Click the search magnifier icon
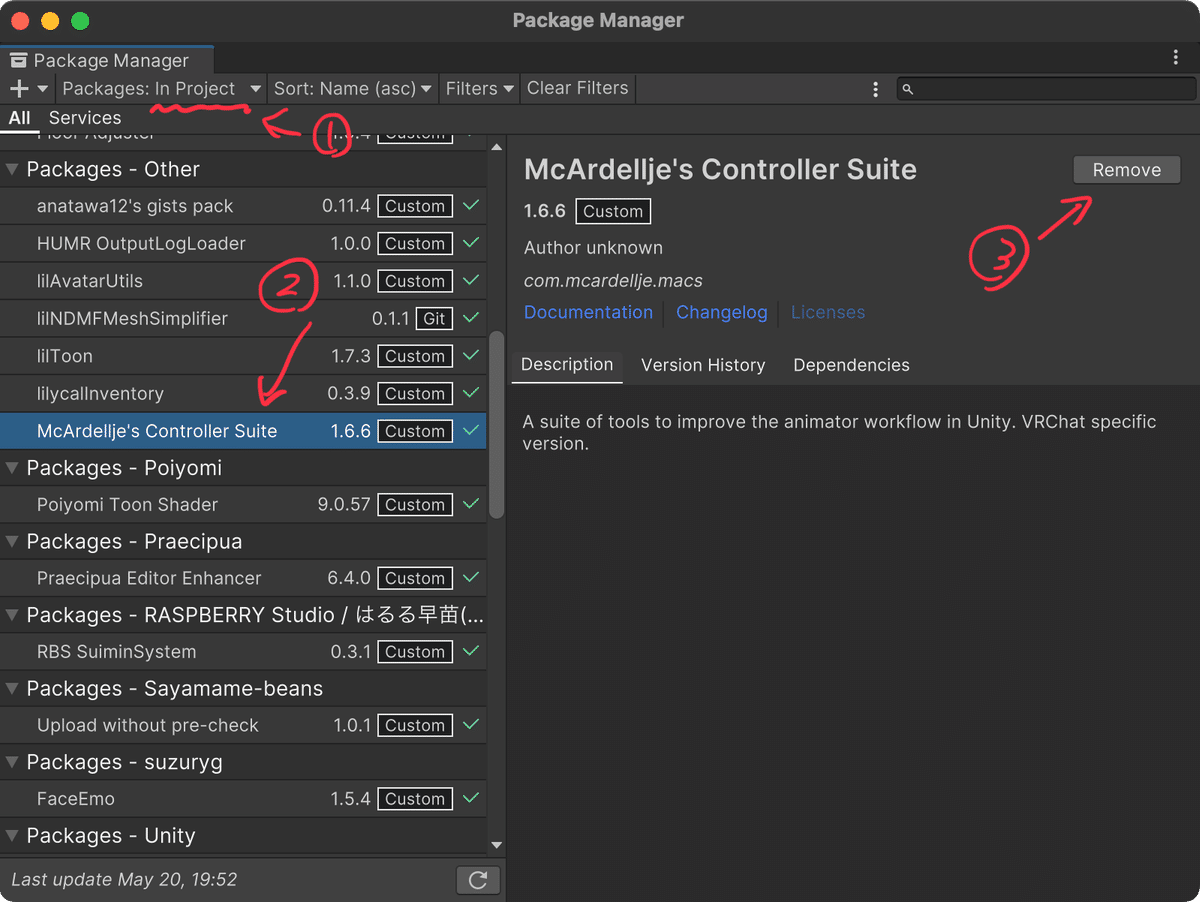The image size is (1200, 902). (x=908, y=89)
